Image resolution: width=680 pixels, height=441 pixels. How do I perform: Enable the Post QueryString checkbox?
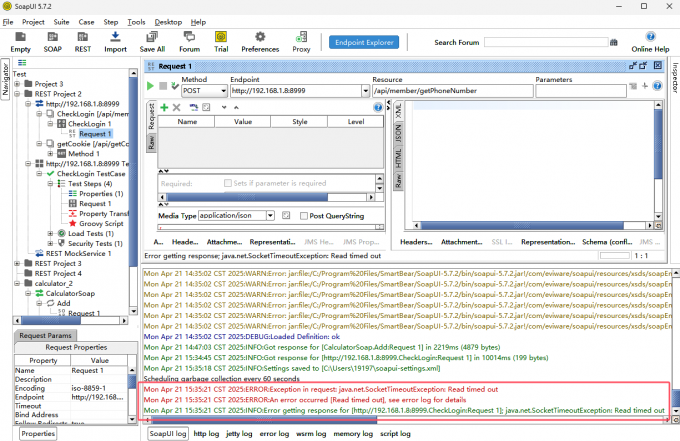[304, 216]
